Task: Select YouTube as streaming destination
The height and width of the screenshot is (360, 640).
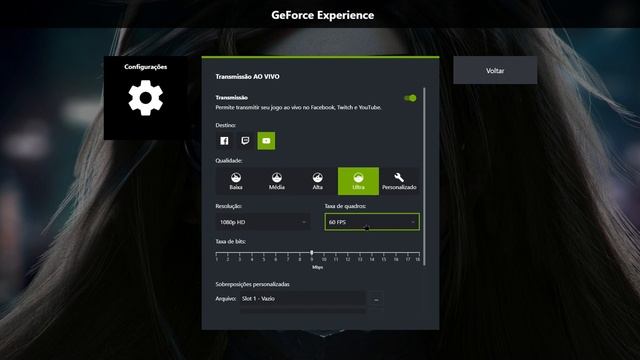Action: point(266,141)
